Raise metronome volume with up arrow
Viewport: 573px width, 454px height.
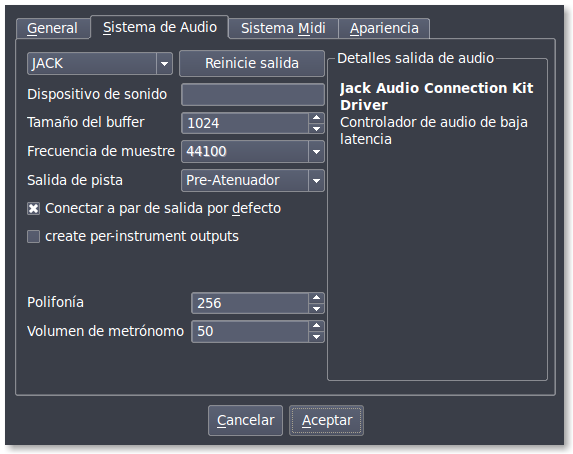pos(316,326)
